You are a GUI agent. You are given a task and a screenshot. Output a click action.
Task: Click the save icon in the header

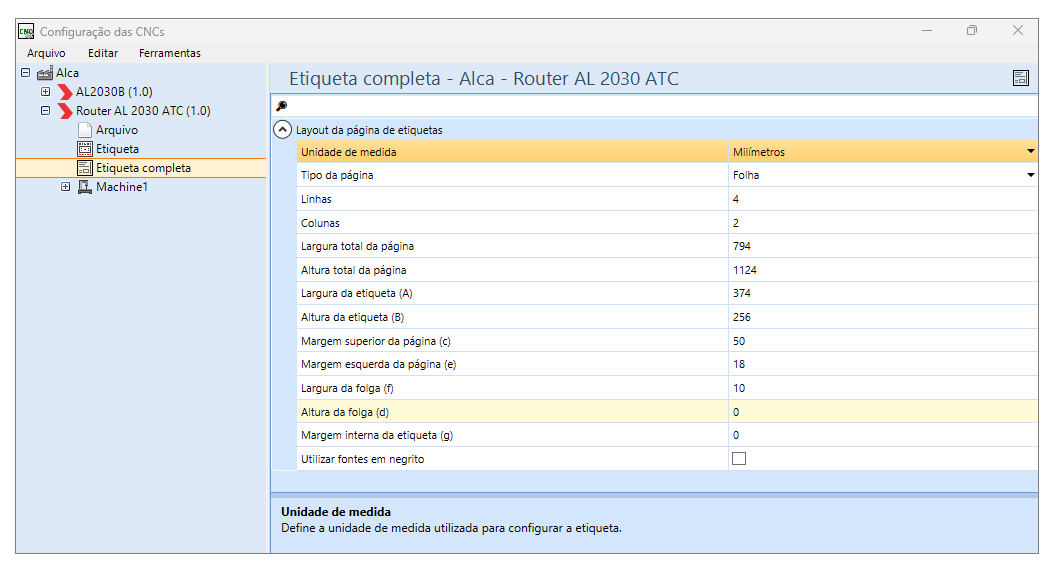click(1020, 79)
